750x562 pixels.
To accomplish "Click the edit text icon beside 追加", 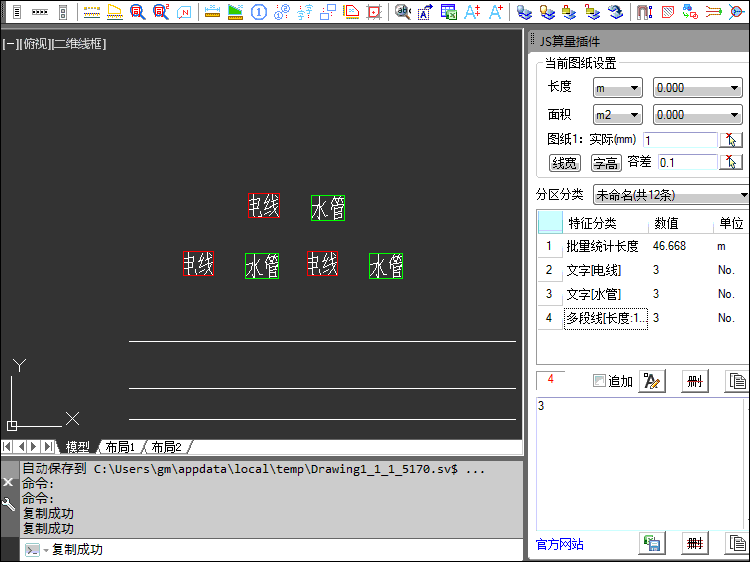I will pos(653,381).
